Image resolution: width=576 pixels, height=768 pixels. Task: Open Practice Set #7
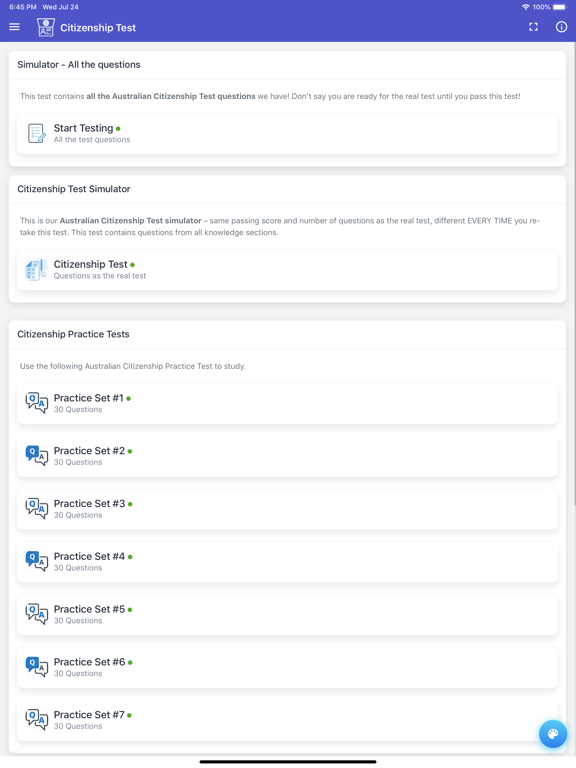pos(288,720)
